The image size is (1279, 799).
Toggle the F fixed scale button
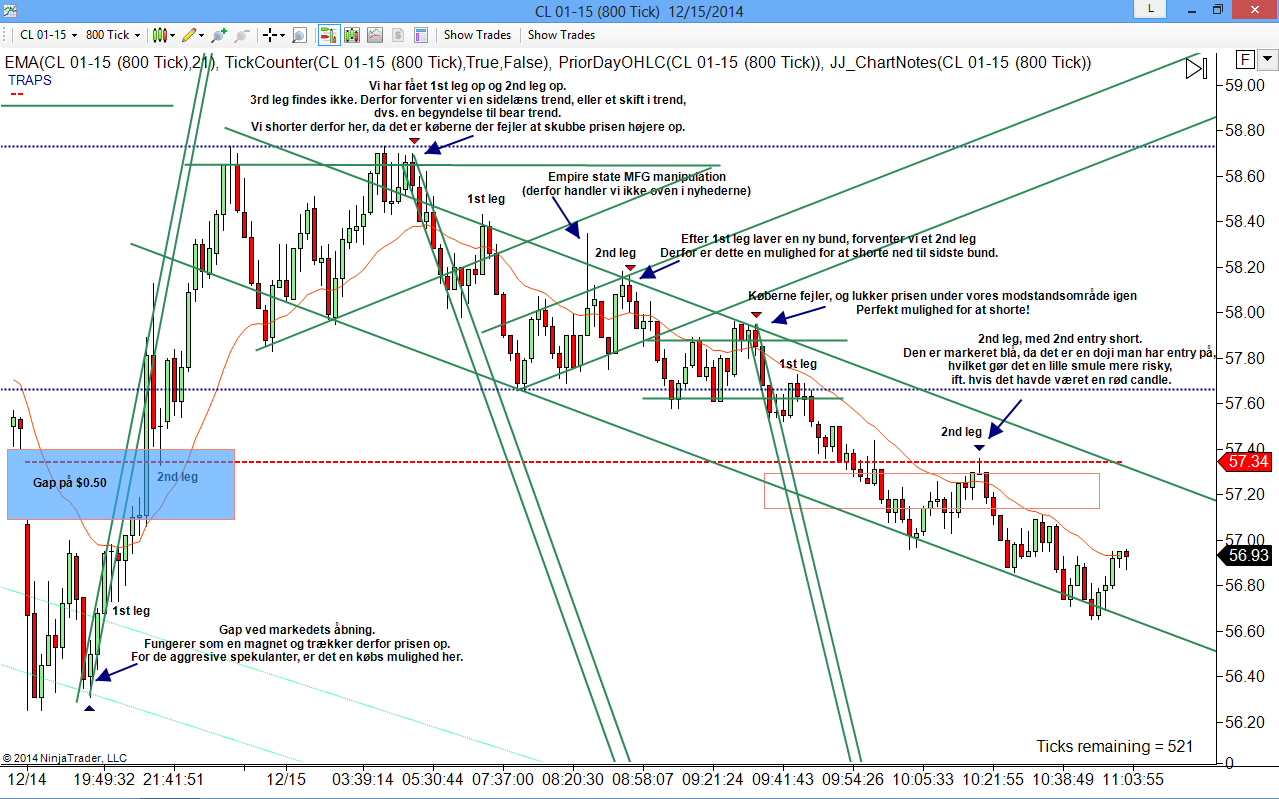[1245, 58]
